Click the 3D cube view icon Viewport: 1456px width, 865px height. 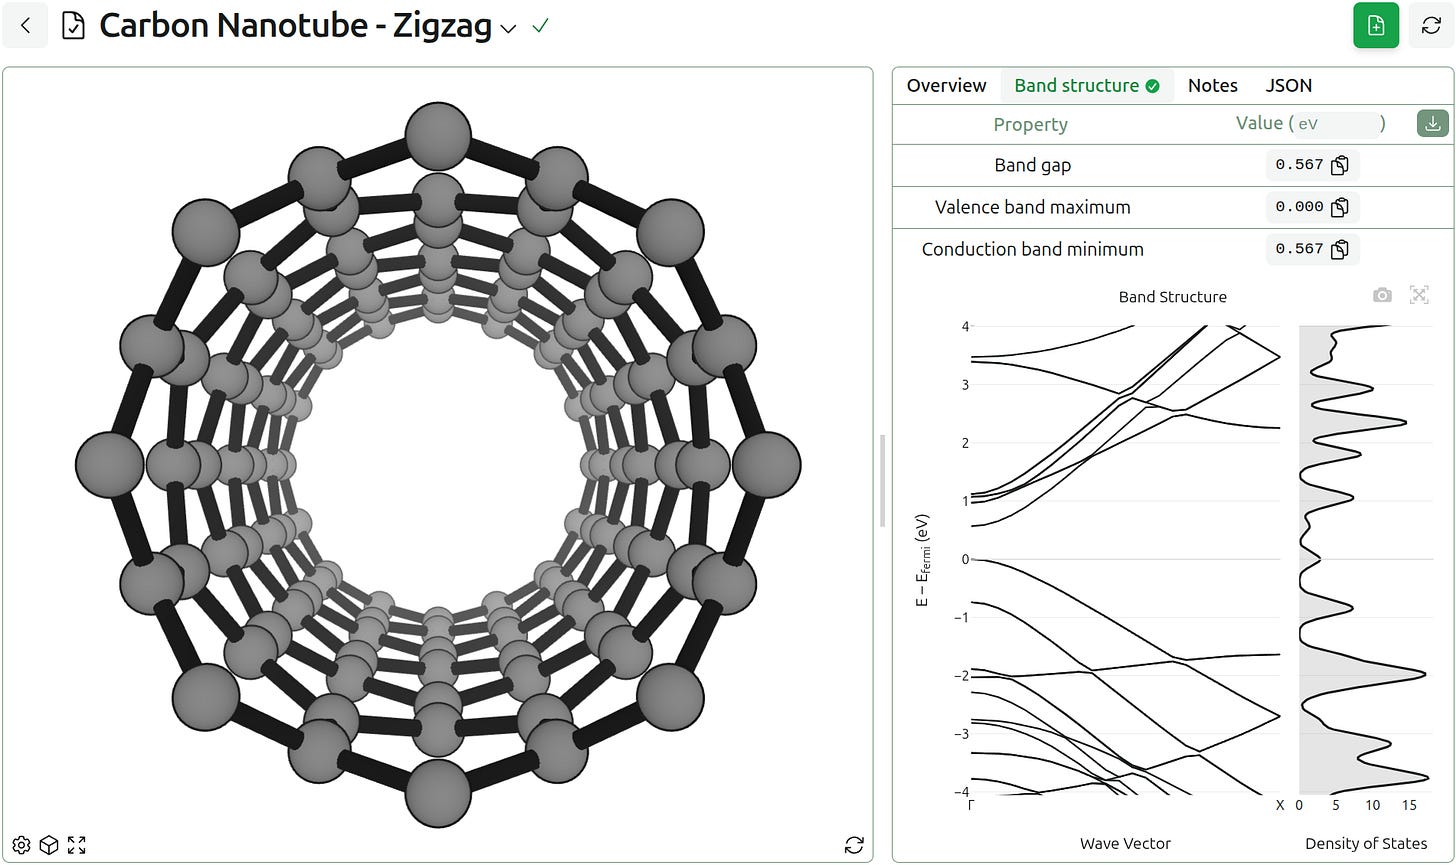click(x=48, y=845)
